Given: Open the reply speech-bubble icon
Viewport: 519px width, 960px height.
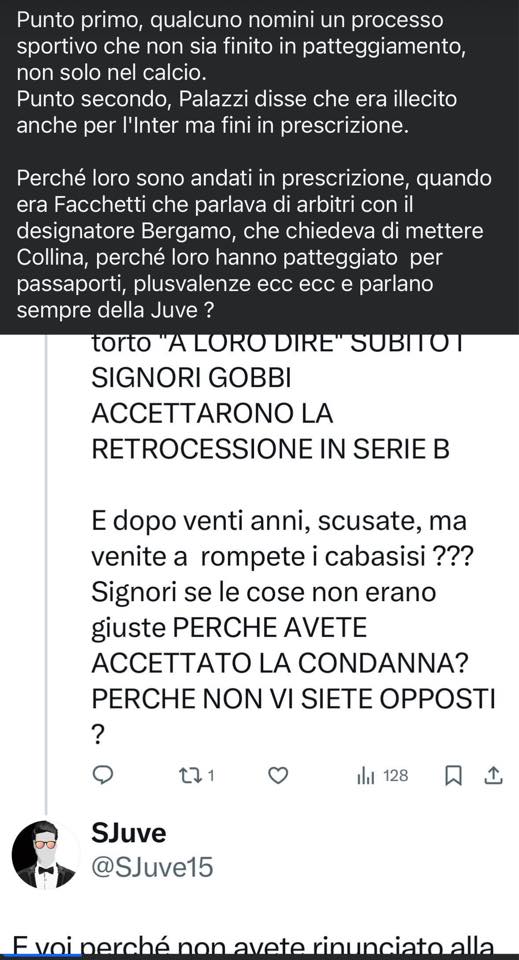Looking at the screenshot, I should pos(103,776).
